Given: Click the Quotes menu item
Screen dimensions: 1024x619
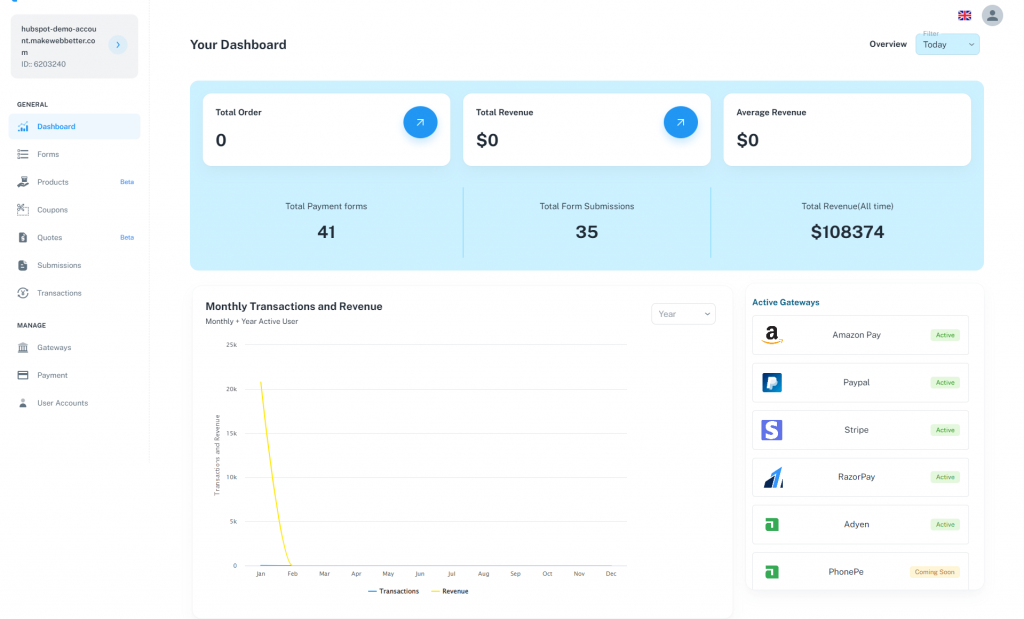Looking at the screenshot, I should (49, 237).
